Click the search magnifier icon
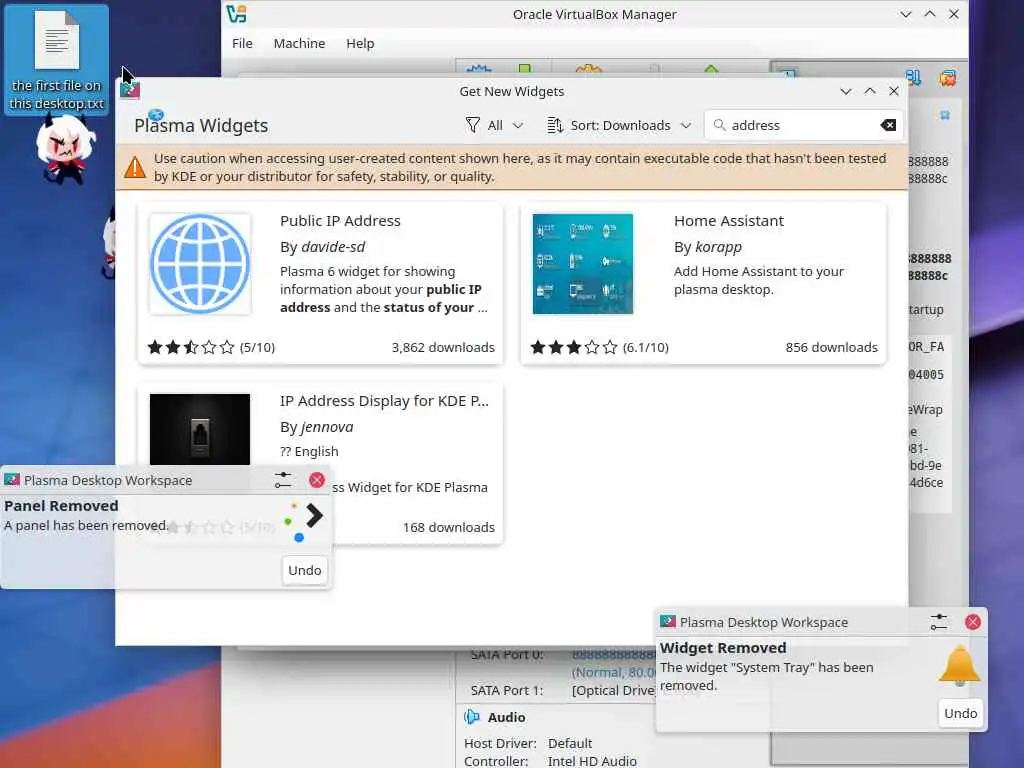 pos(720,125)
